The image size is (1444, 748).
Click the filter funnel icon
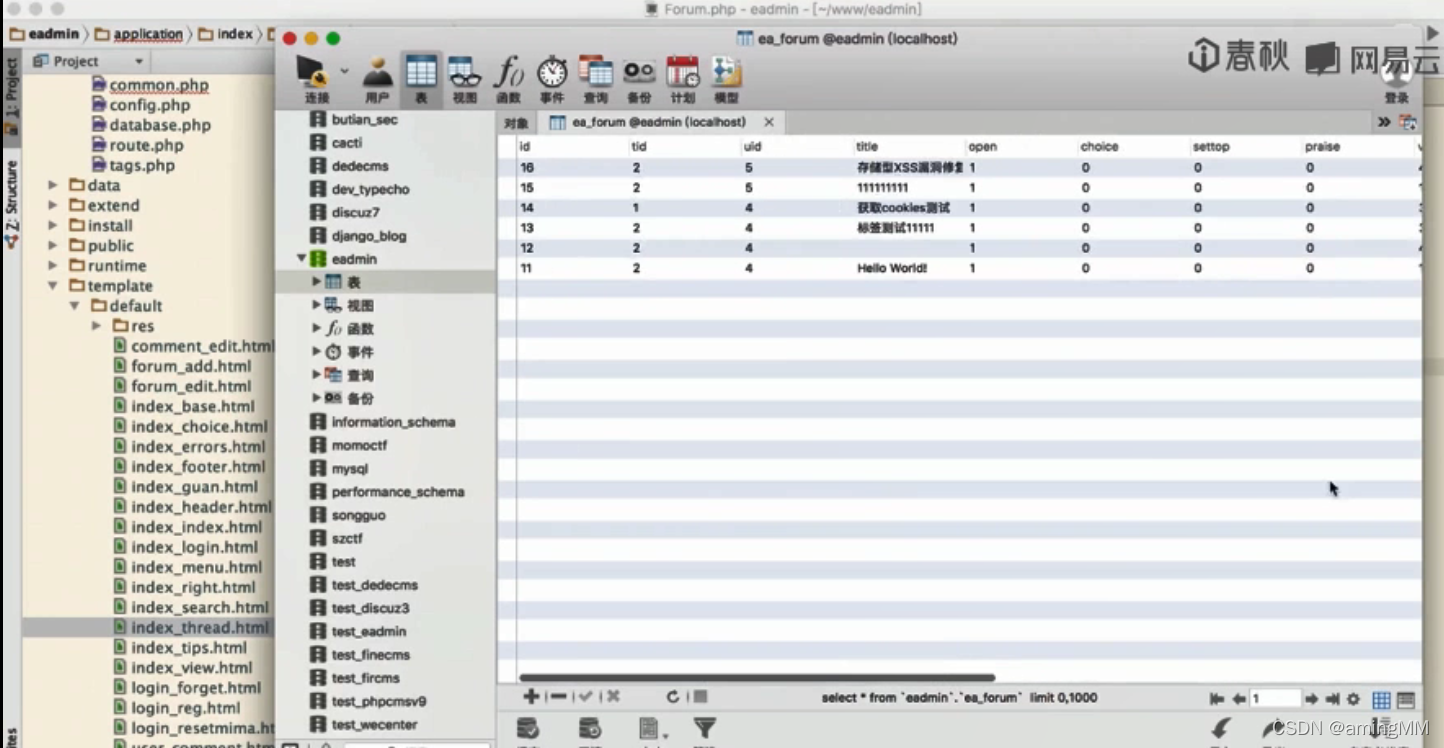point(705,728)
